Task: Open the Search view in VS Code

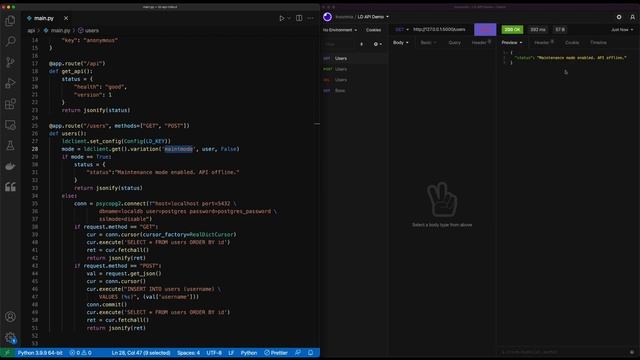Action: tap(11, 41)
